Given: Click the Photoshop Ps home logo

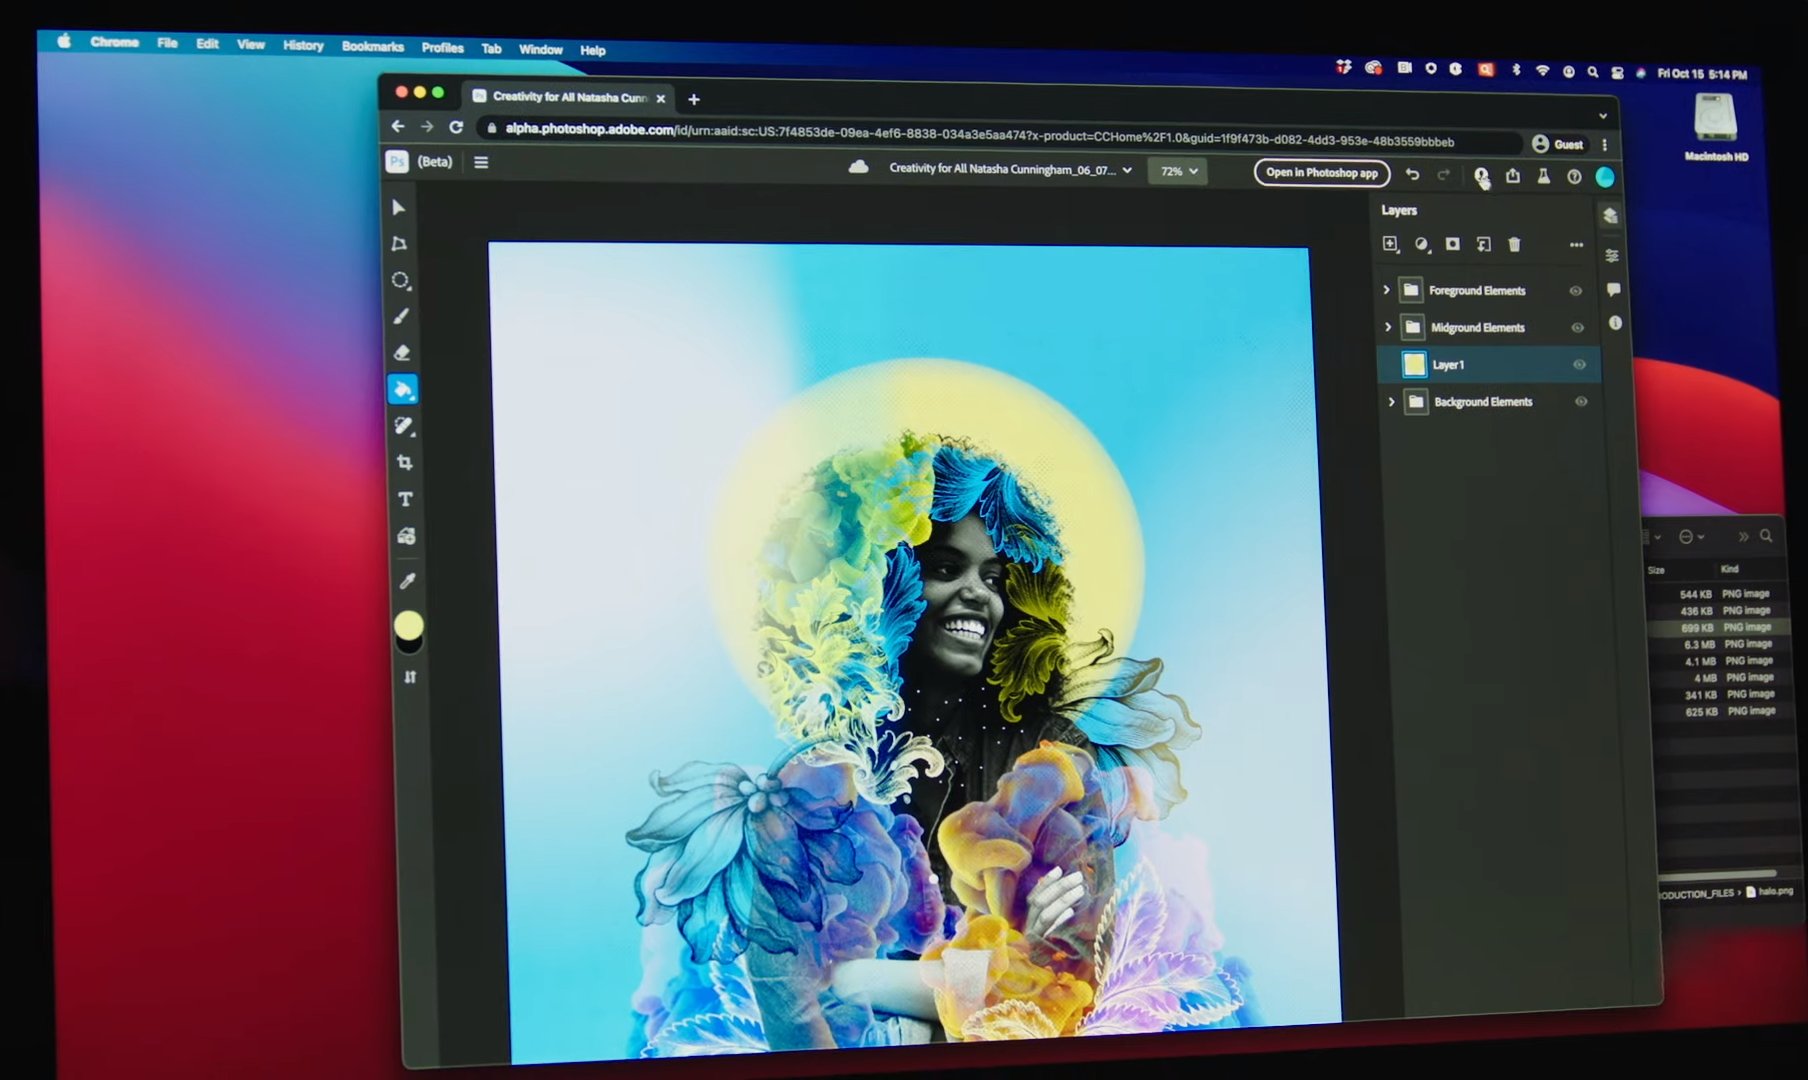Looking at the screenshot, I should point(397,161).
